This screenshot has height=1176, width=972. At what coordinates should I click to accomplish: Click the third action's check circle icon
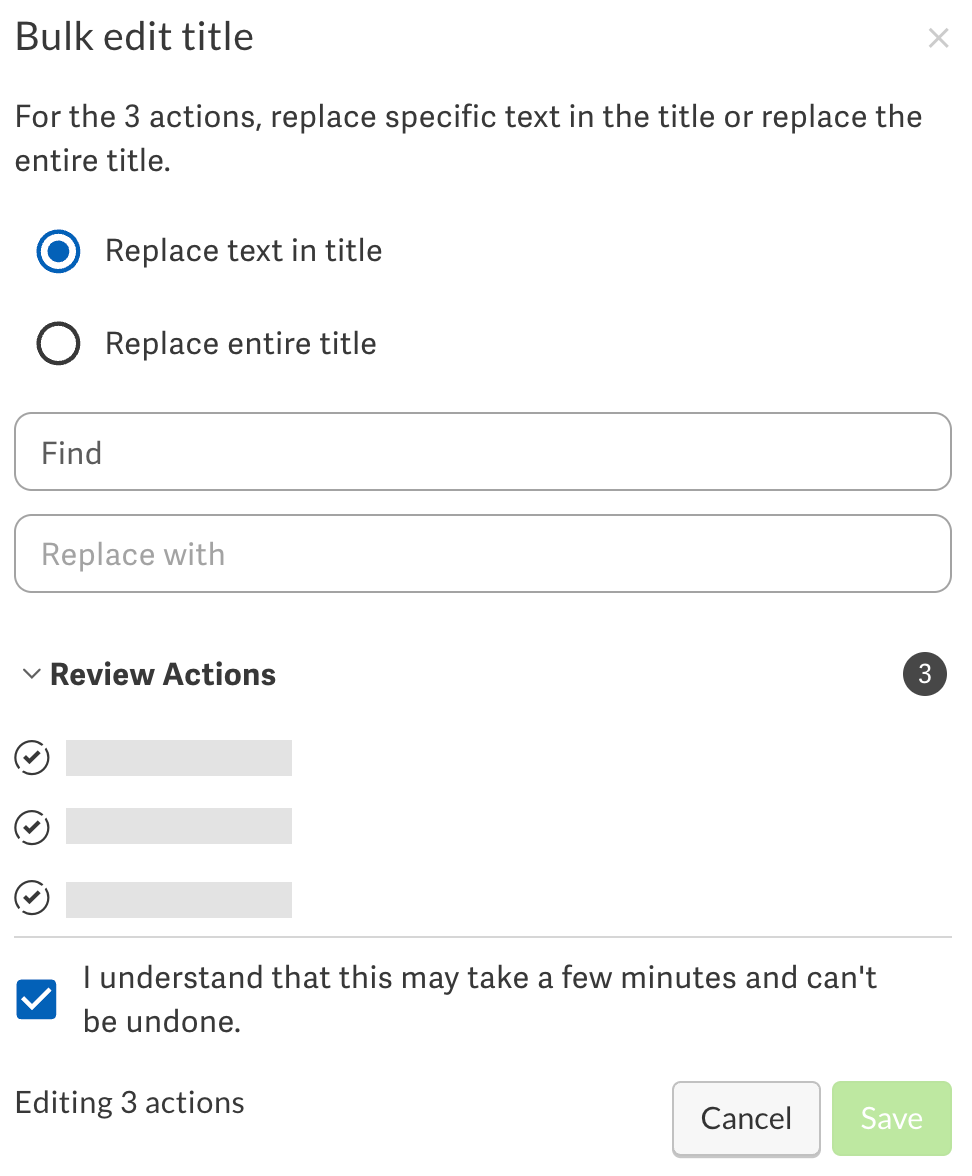(32, 898)
